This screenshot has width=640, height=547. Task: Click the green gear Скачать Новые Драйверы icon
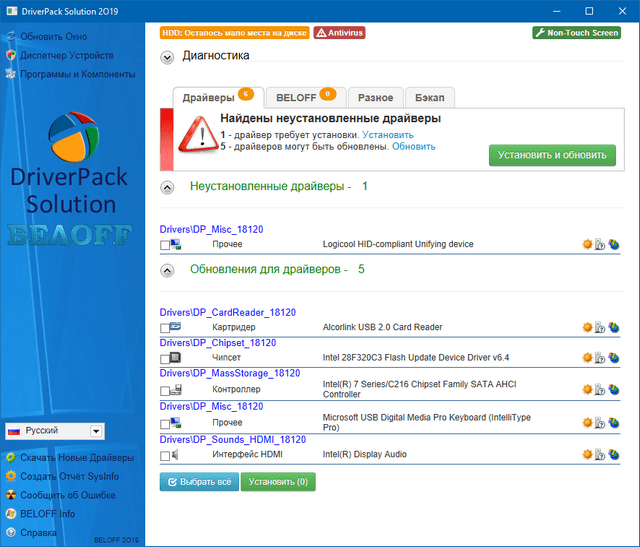coord(10,457)
